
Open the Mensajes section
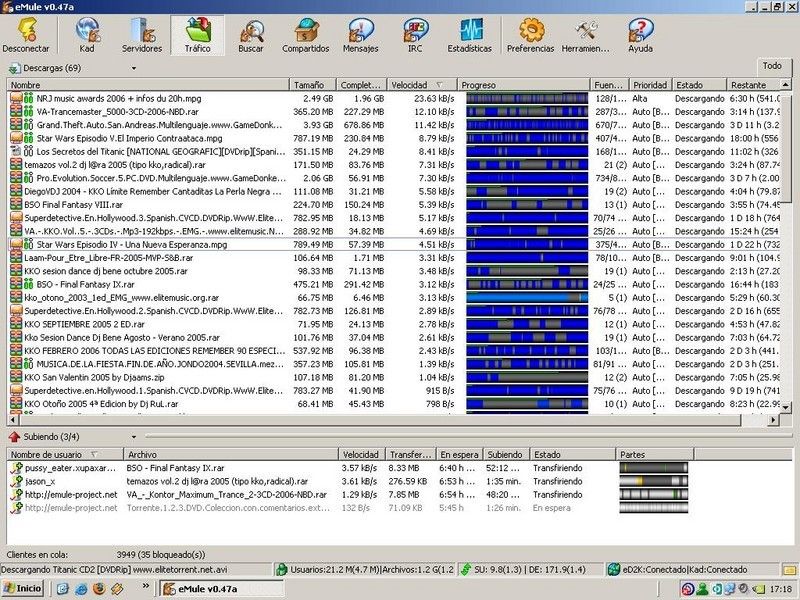tap(361, 35)
